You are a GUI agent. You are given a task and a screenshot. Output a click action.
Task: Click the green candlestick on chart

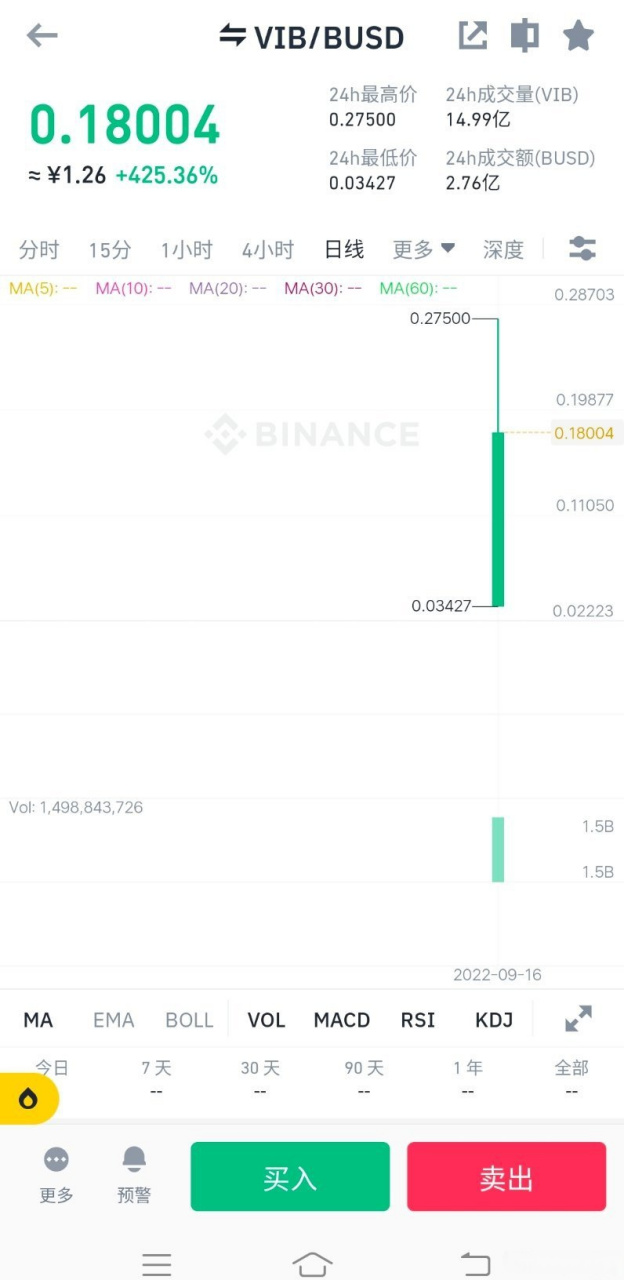click(498, 519)
